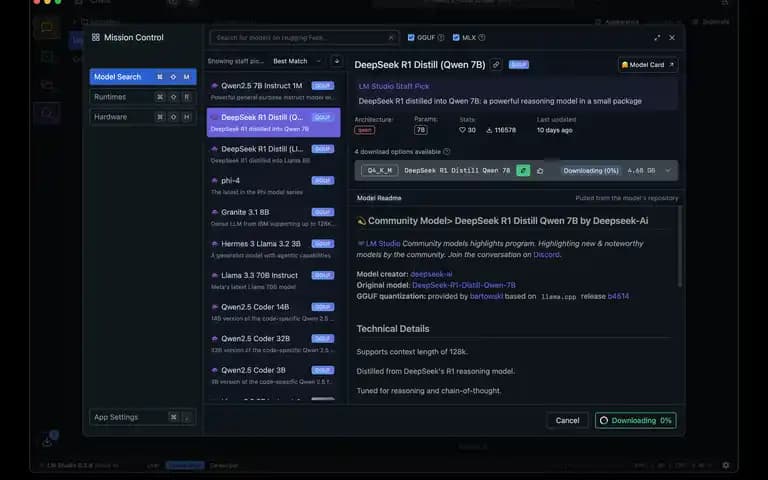Viewport: 768px width, 480px height.
Task: Click the sort direction arrow button
Action: click(x=336, y=61)
